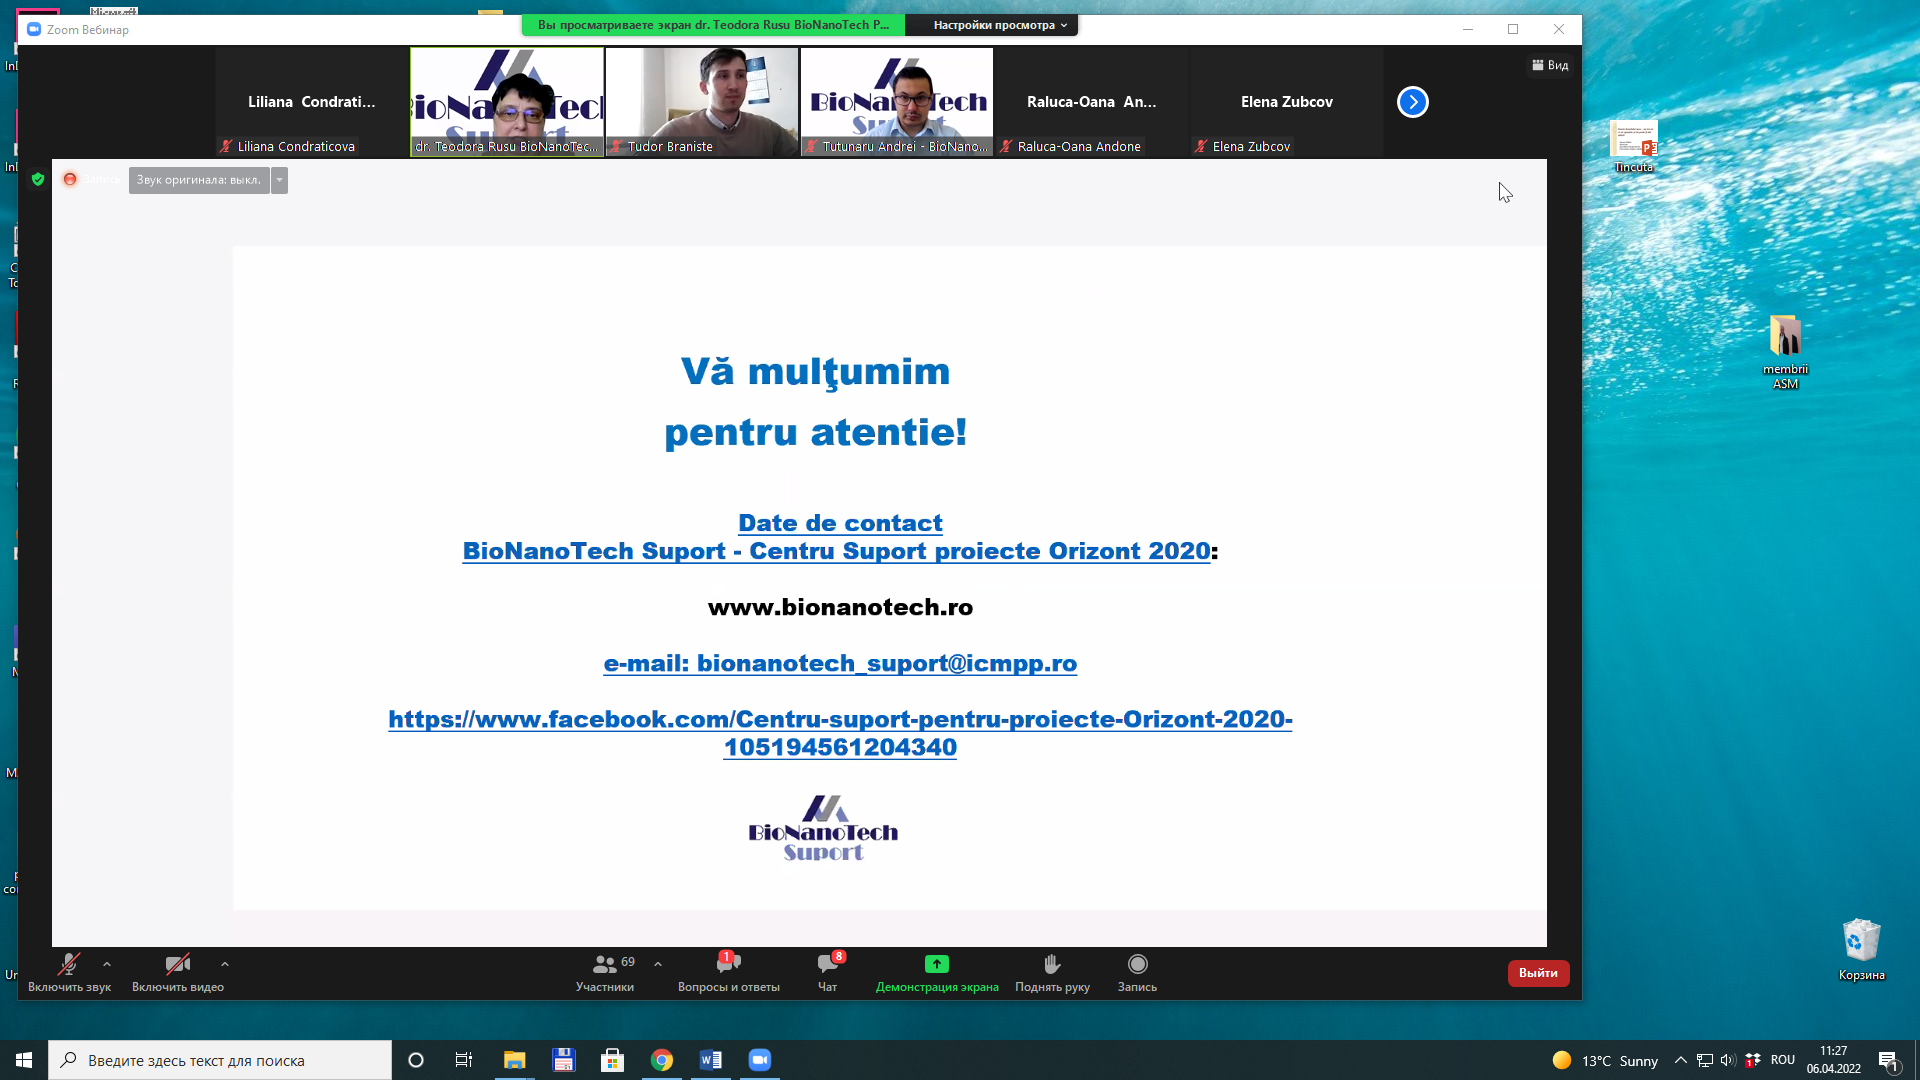
Task: Unmute microphone with Включить звук
Action: (69, 972)
